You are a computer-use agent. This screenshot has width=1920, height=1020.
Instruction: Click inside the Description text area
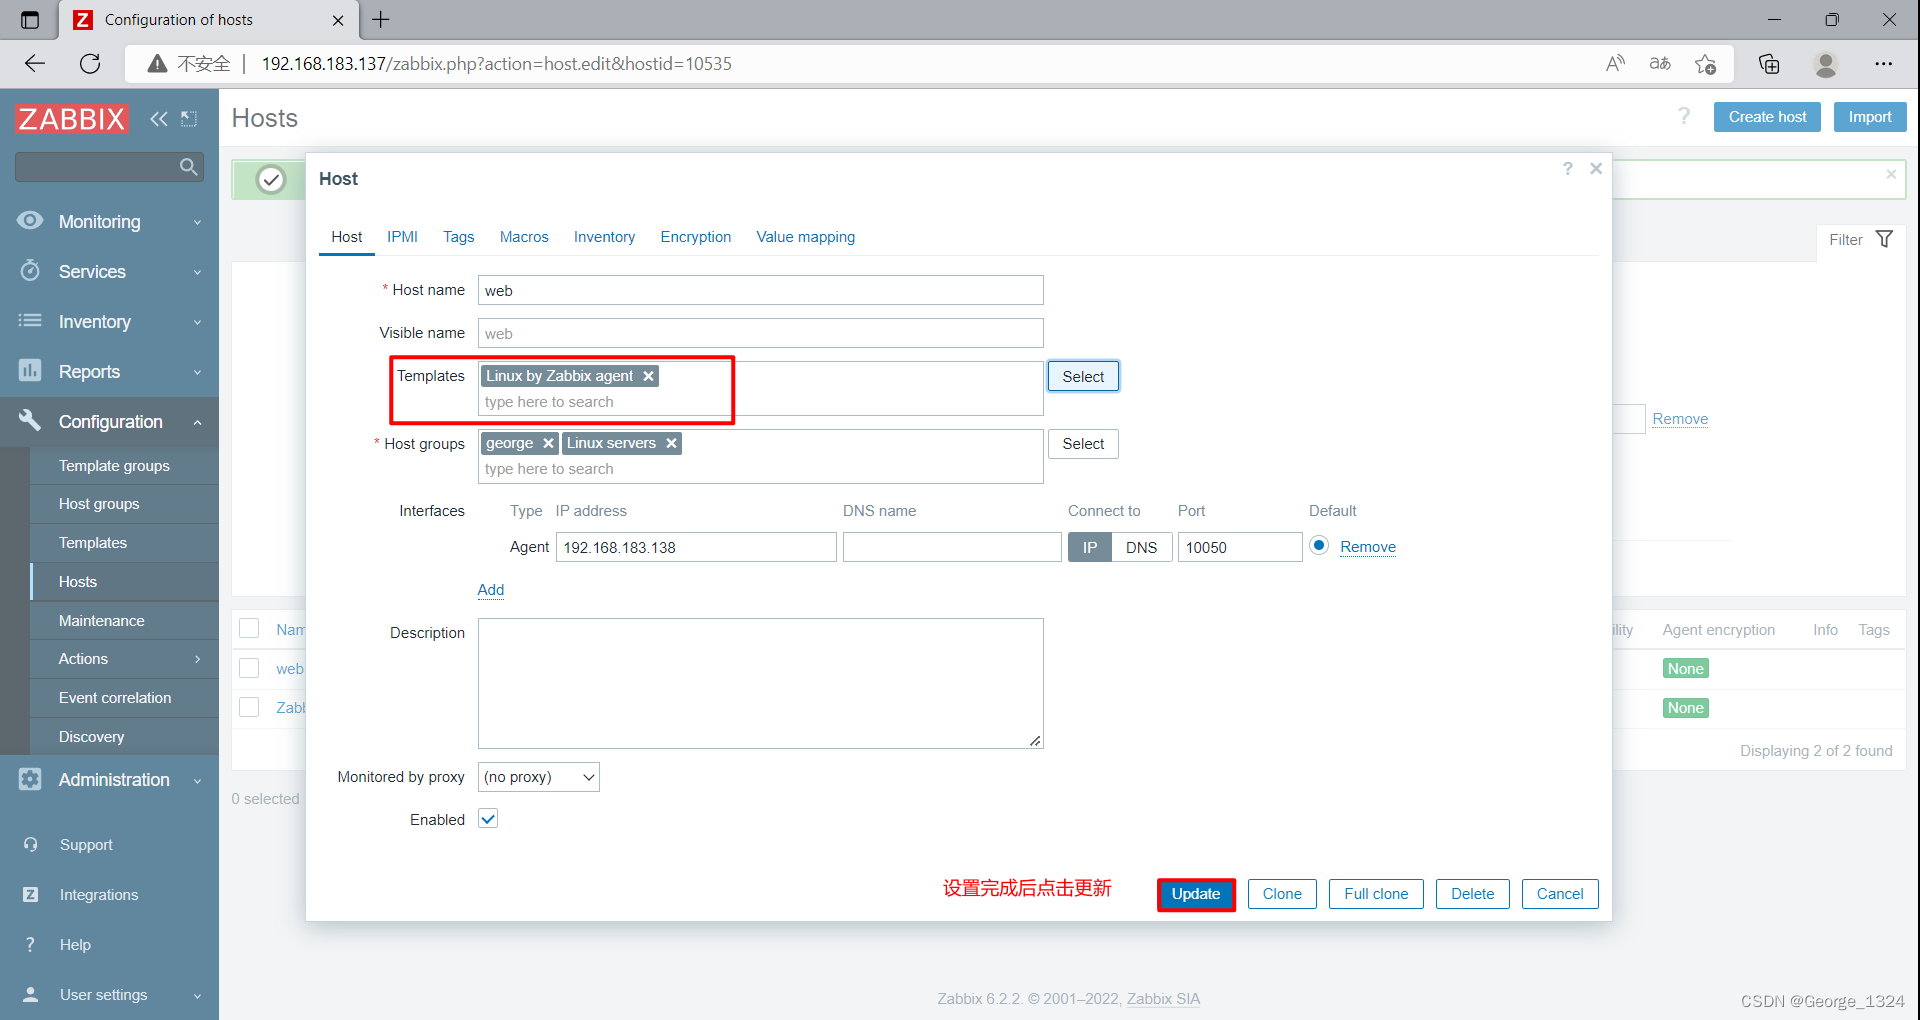coord(761,683)
